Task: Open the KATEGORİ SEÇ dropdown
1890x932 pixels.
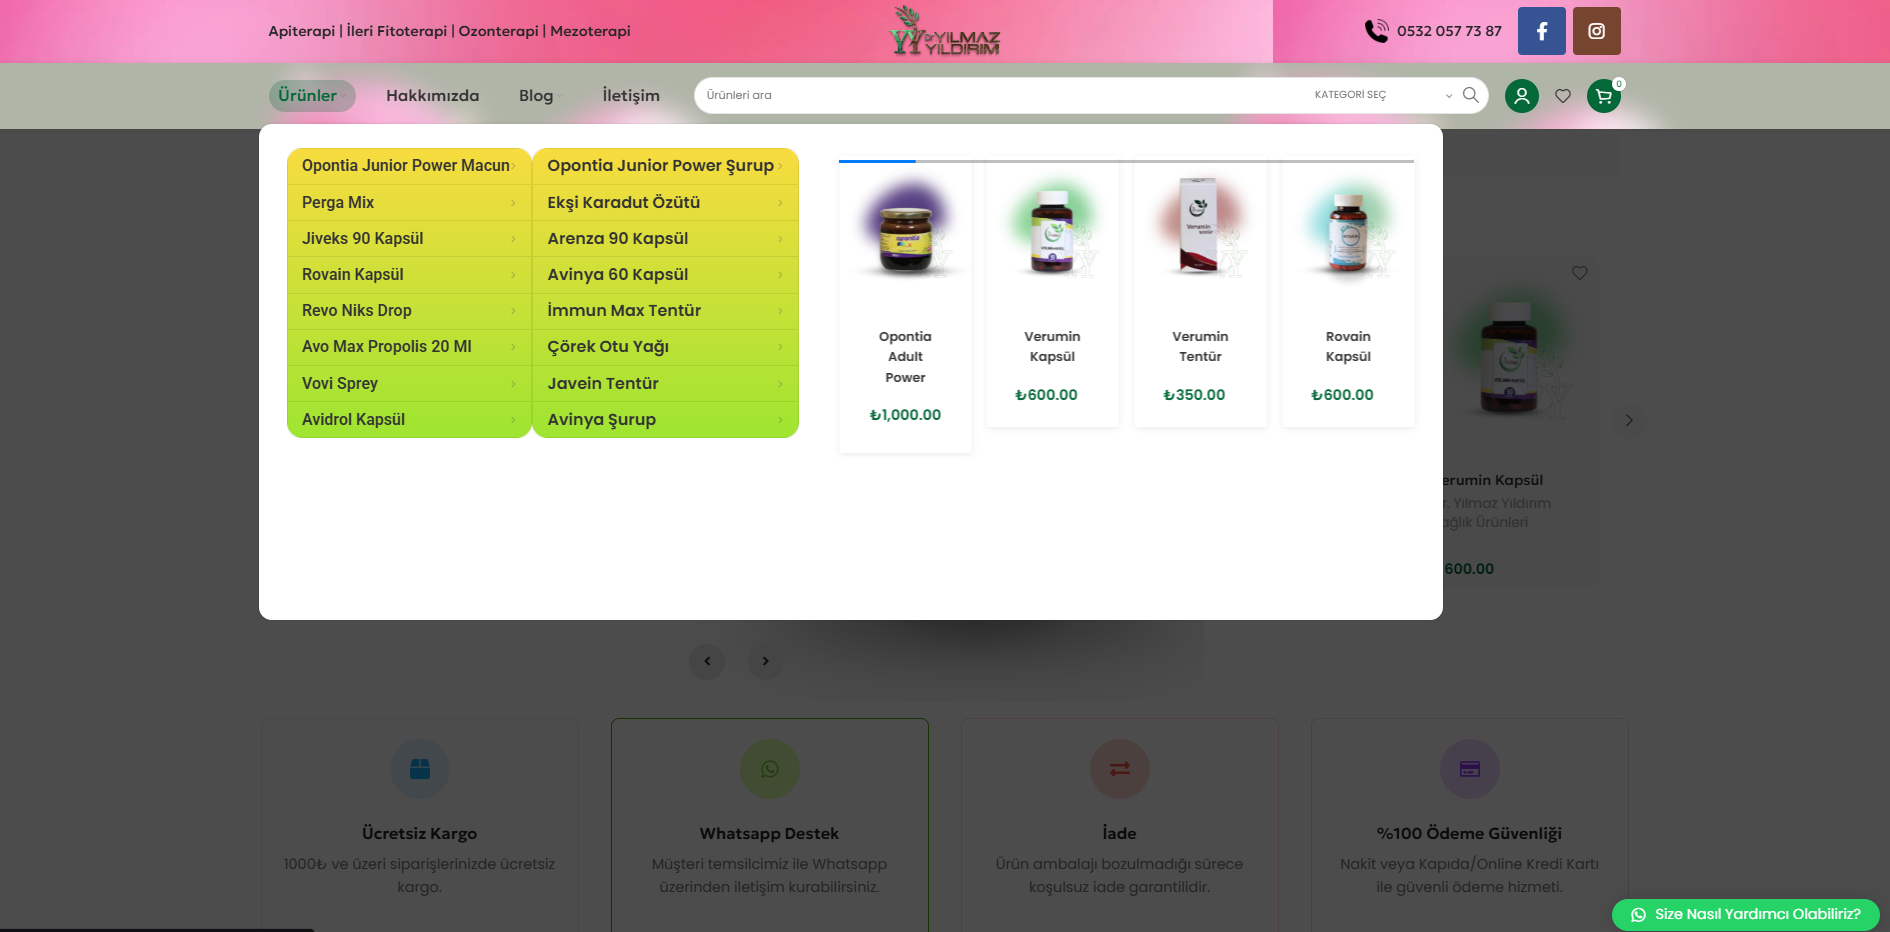Action: point(1383,95)
